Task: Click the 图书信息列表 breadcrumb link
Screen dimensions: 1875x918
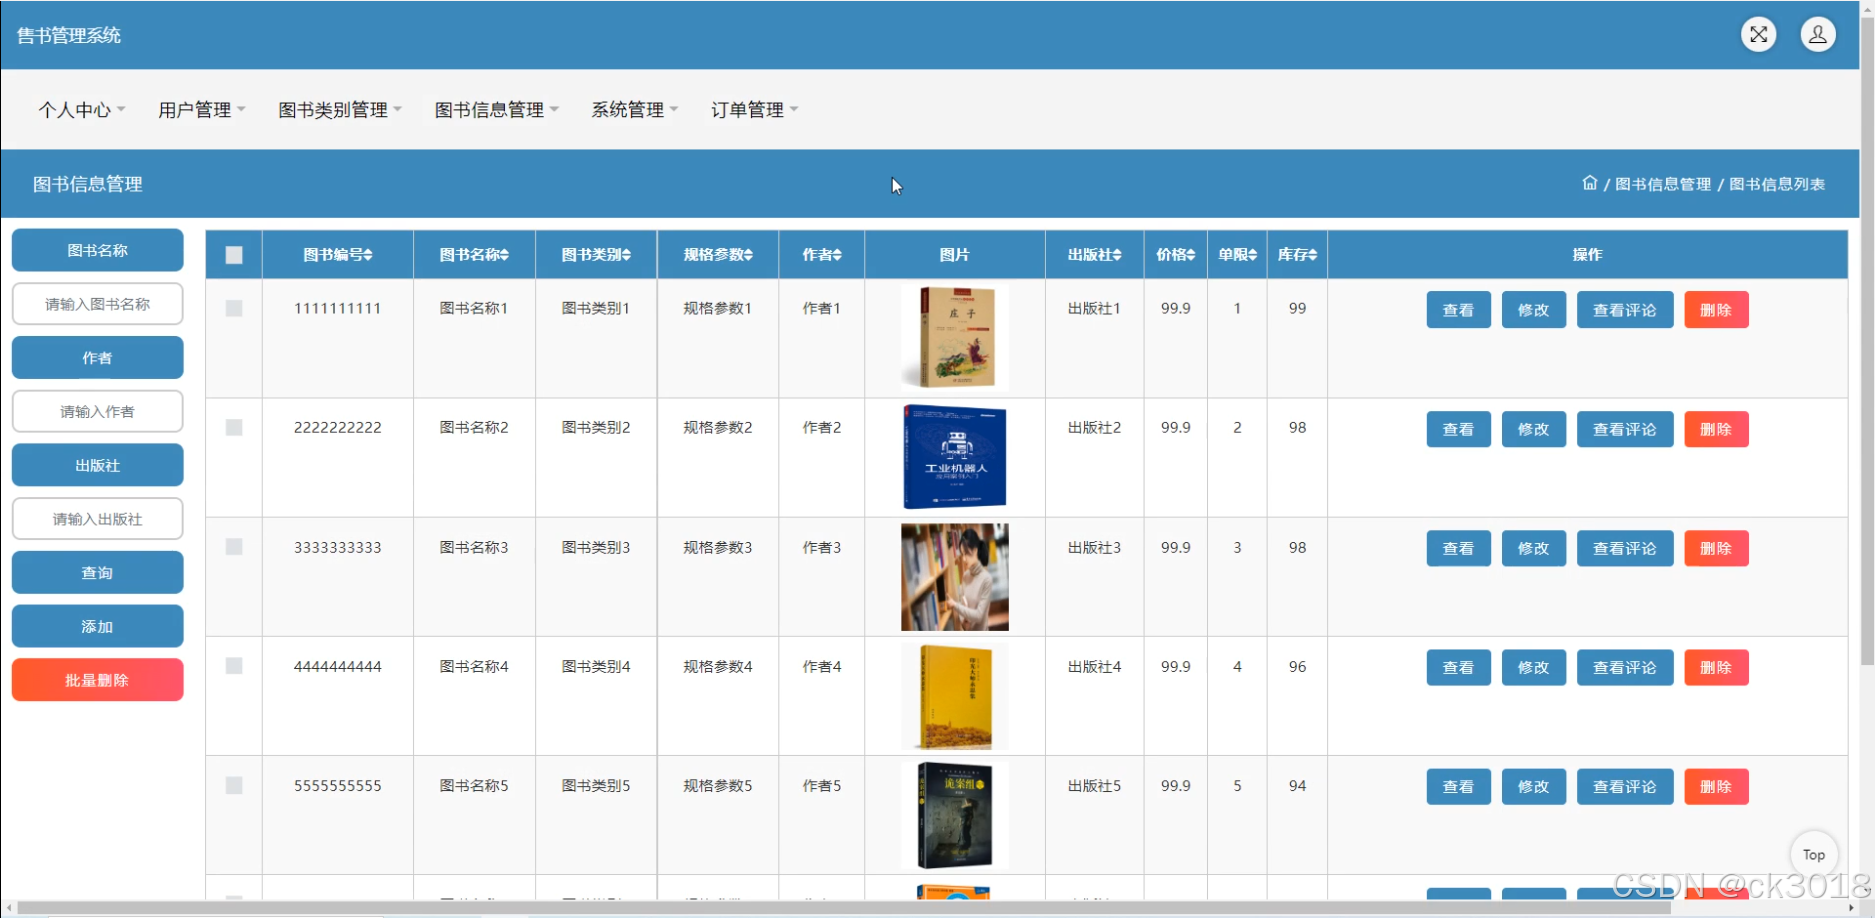Action: click(x=1777, y=184)
